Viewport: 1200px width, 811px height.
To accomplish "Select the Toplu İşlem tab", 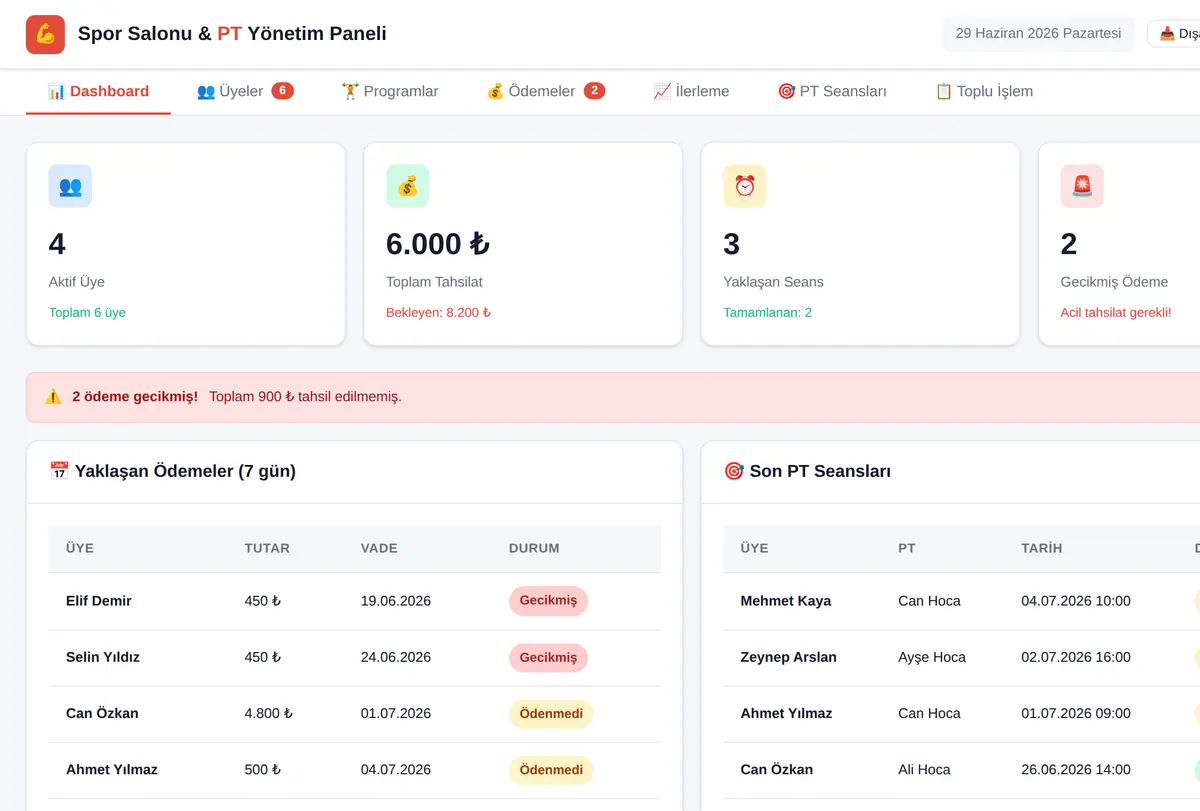I will tap(984, 91).
